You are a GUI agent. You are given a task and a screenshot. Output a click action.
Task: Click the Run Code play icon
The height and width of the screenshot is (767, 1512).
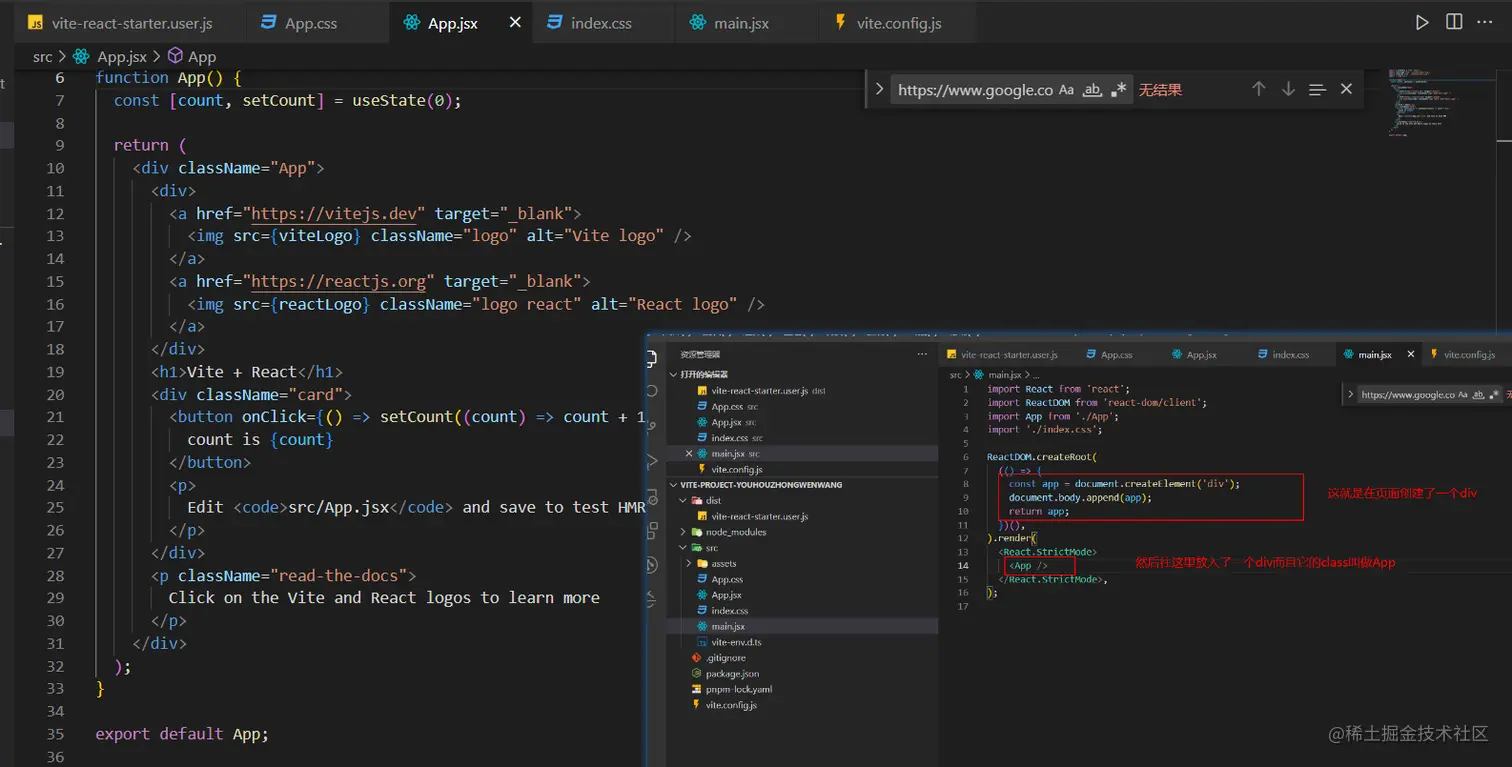click(x=1422, y=23)
